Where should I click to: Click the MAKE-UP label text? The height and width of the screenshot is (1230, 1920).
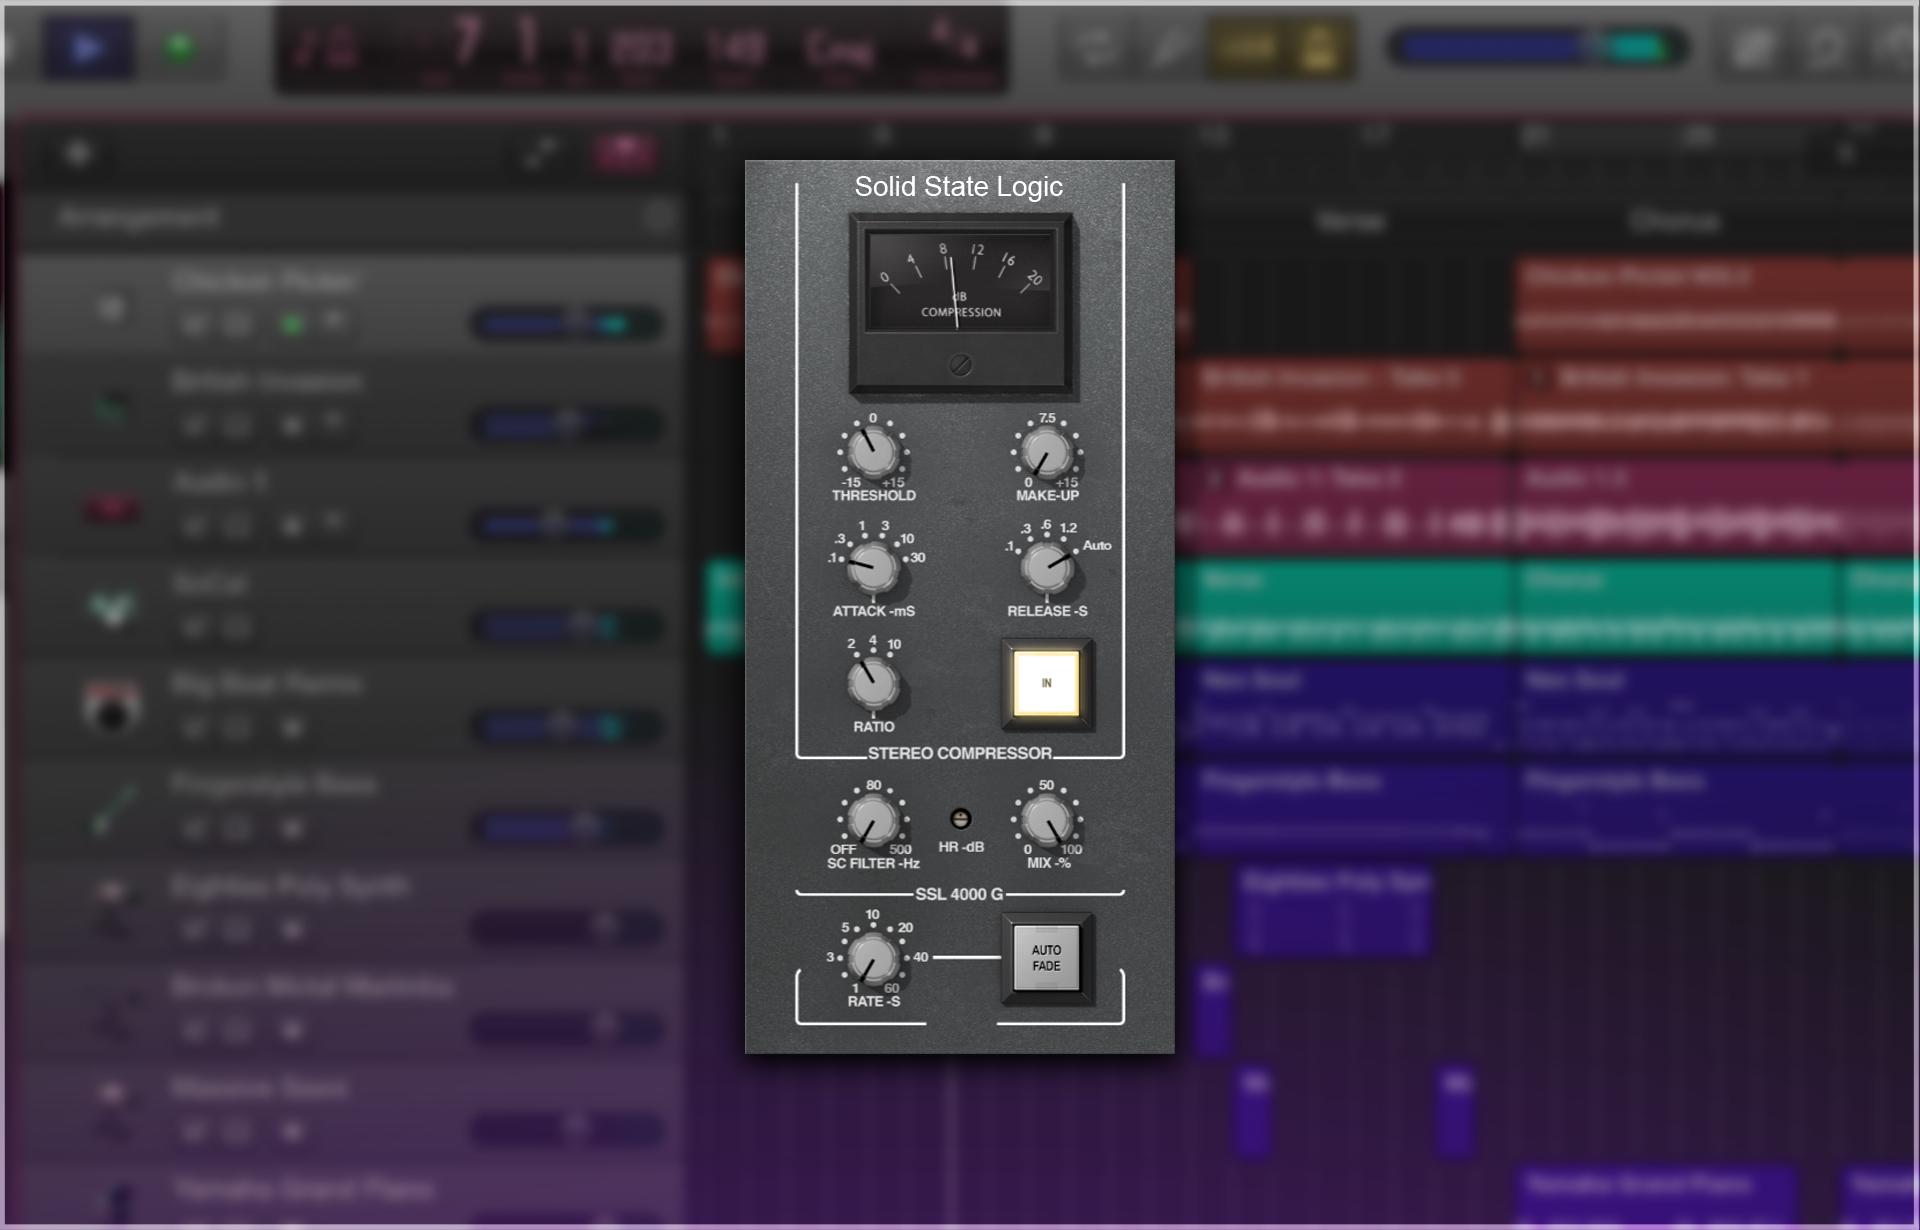(1047, 496)
